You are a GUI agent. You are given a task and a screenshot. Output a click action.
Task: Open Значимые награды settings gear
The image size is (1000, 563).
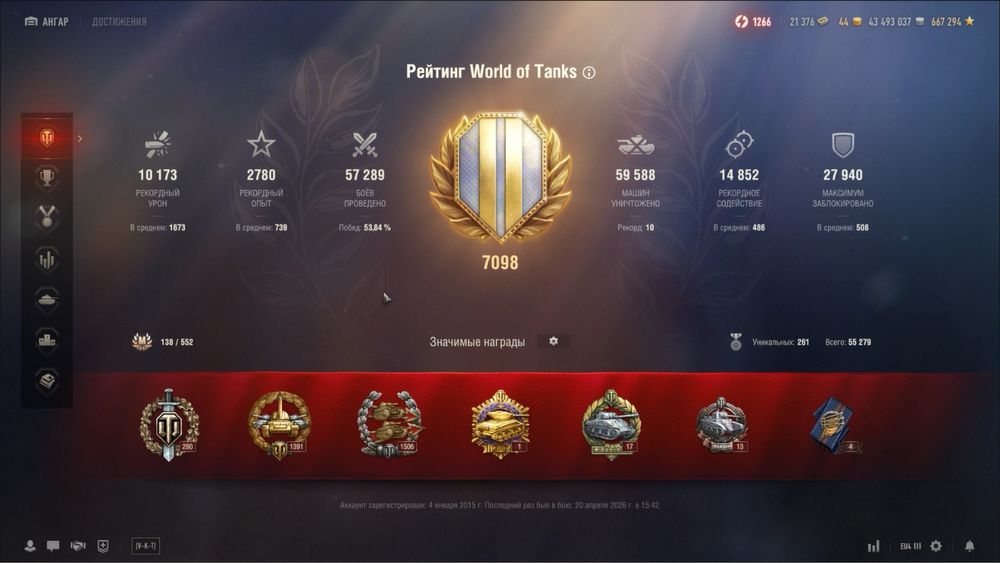tap(554, 342)
